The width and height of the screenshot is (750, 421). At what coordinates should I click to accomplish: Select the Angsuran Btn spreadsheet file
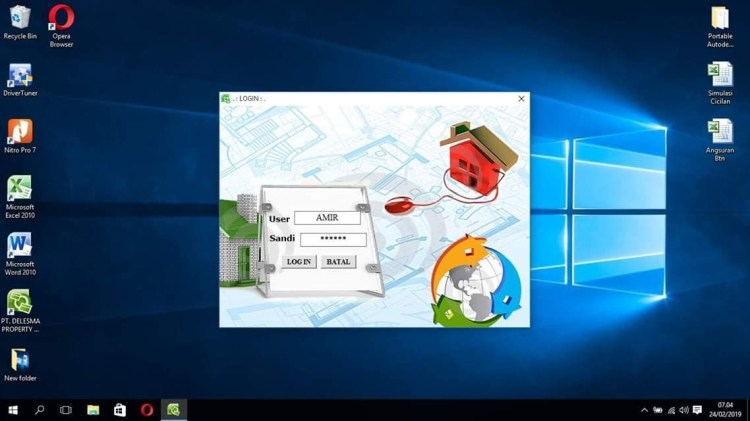tap(720, 132)
